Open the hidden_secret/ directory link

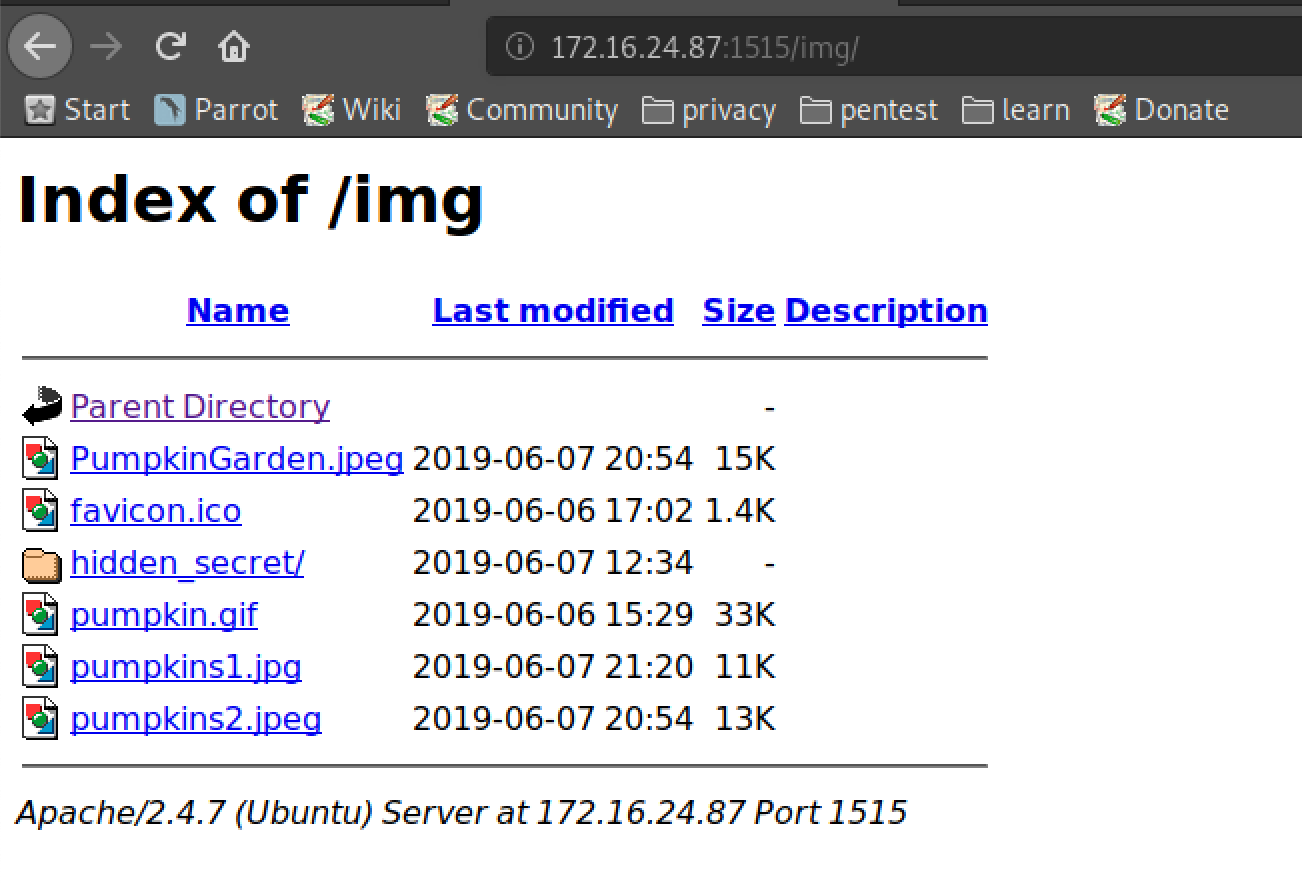coord(187,563)
